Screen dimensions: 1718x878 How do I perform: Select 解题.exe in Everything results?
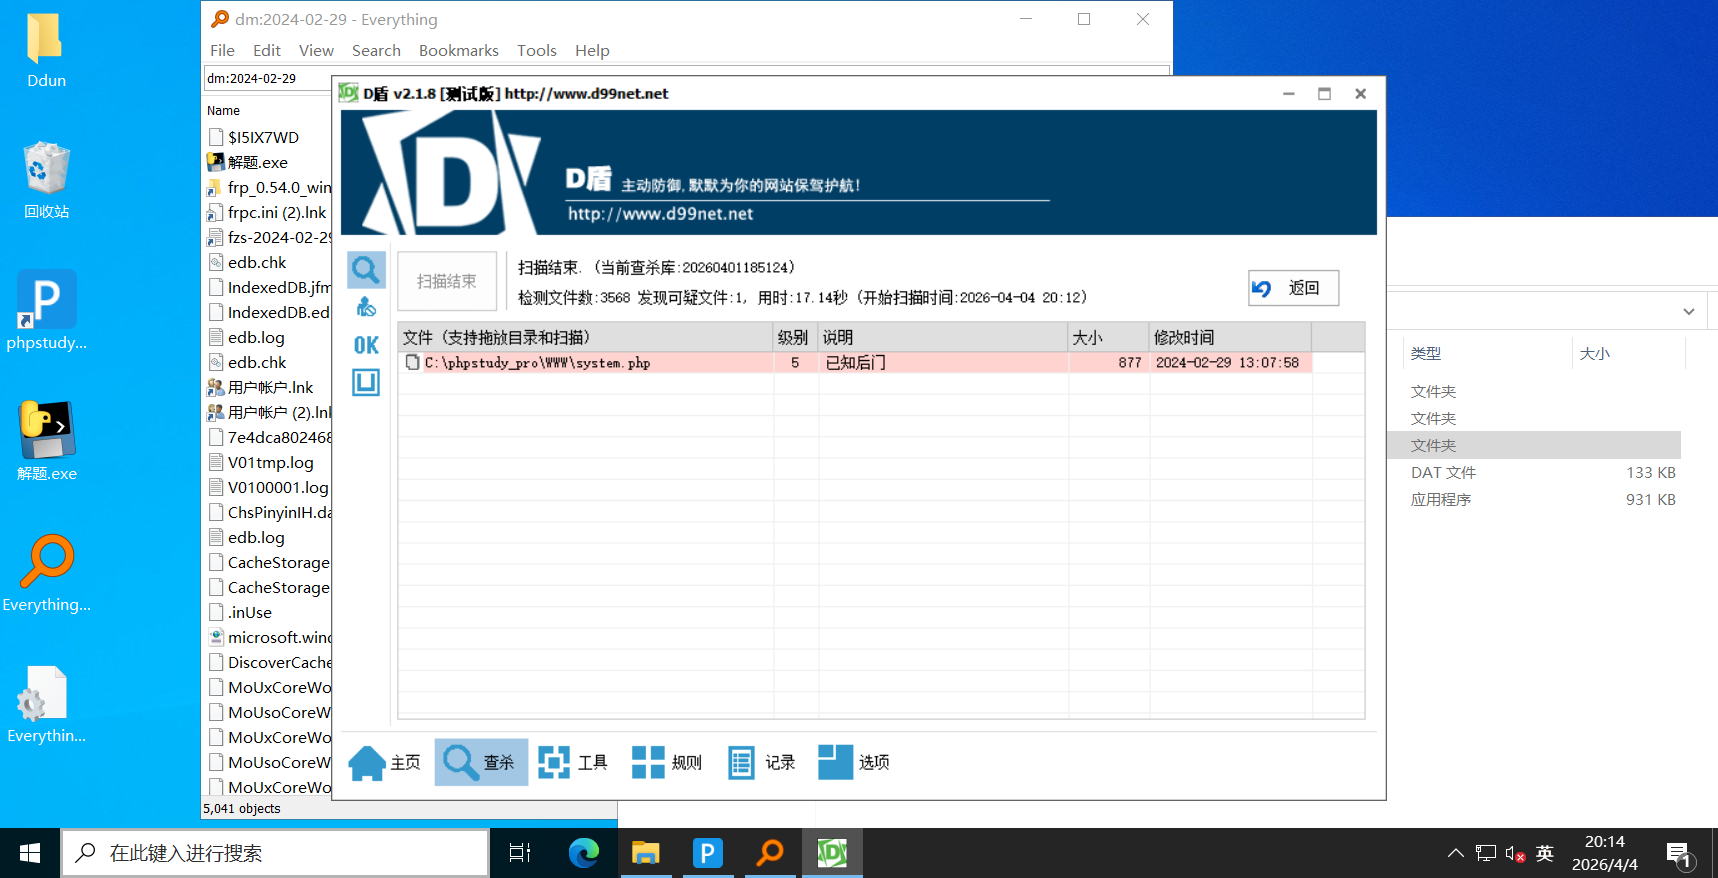258,162
